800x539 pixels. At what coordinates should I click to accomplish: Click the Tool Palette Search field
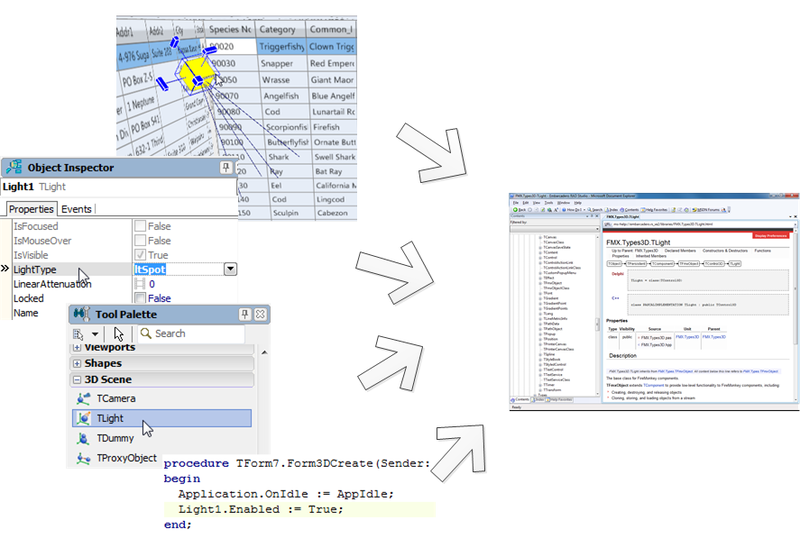click(191, 334)
